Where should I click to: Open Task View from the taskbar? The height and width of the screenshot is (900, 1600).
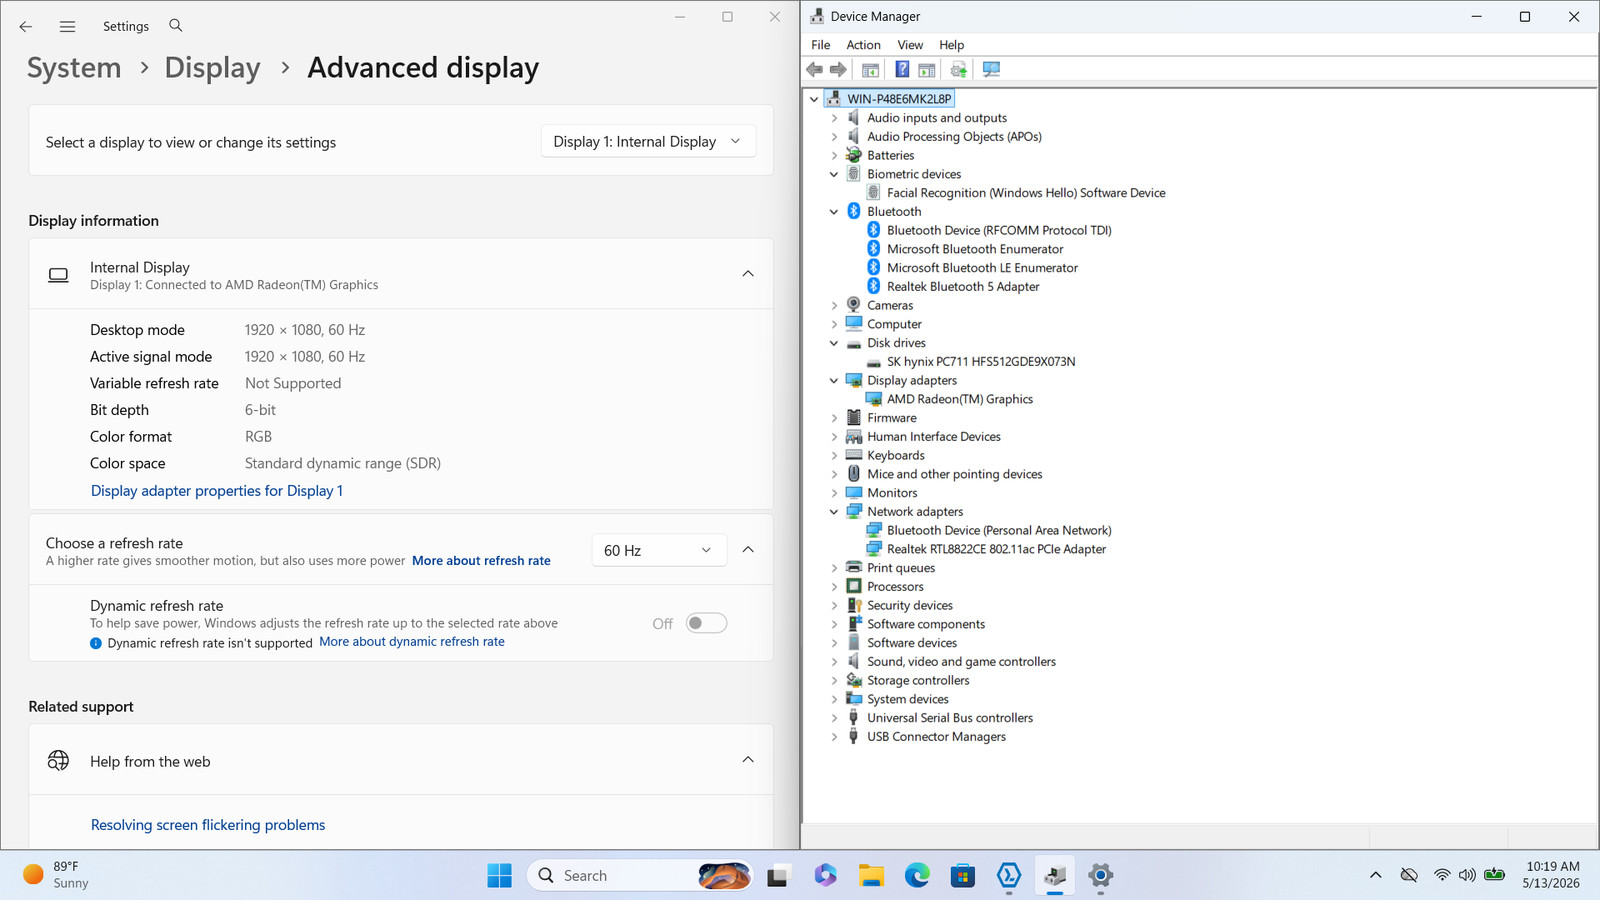778,876
